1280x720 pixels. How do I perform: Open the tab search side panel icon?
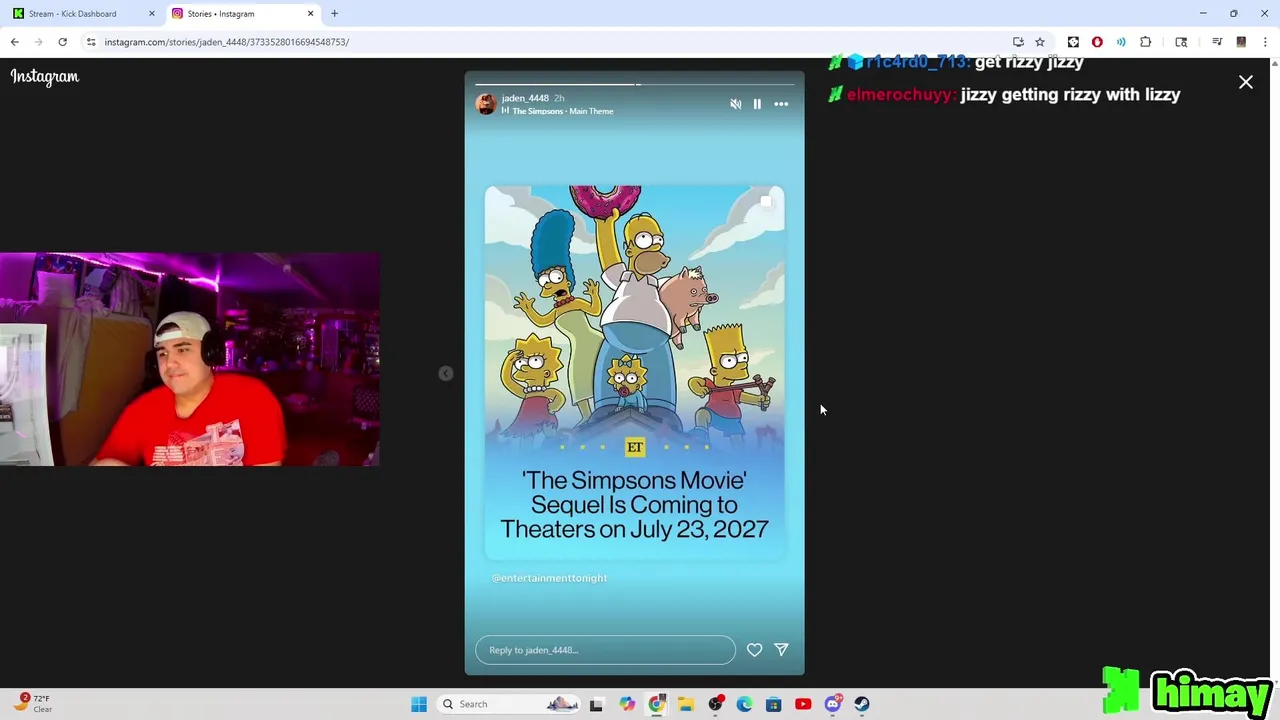(1181, 42)
